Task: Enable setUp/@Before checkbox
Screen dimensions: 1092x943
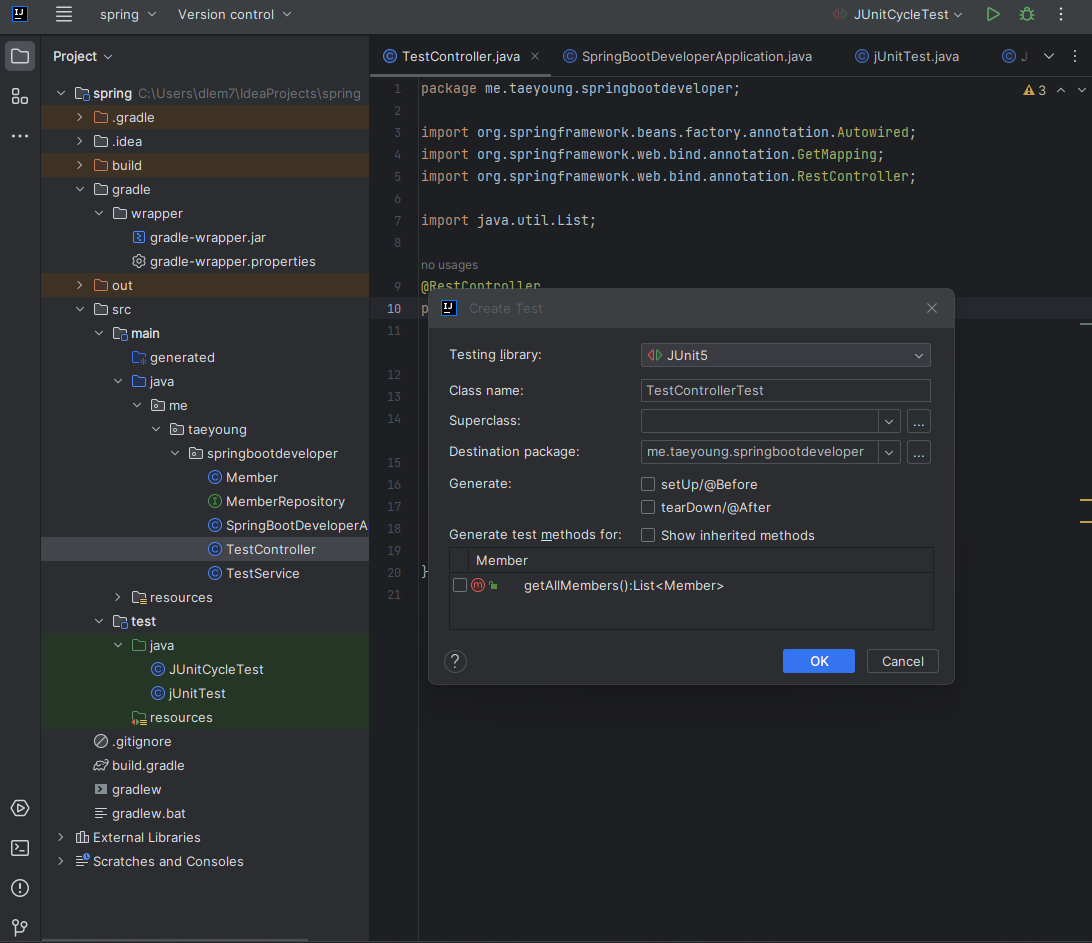Action: (648, 484)
